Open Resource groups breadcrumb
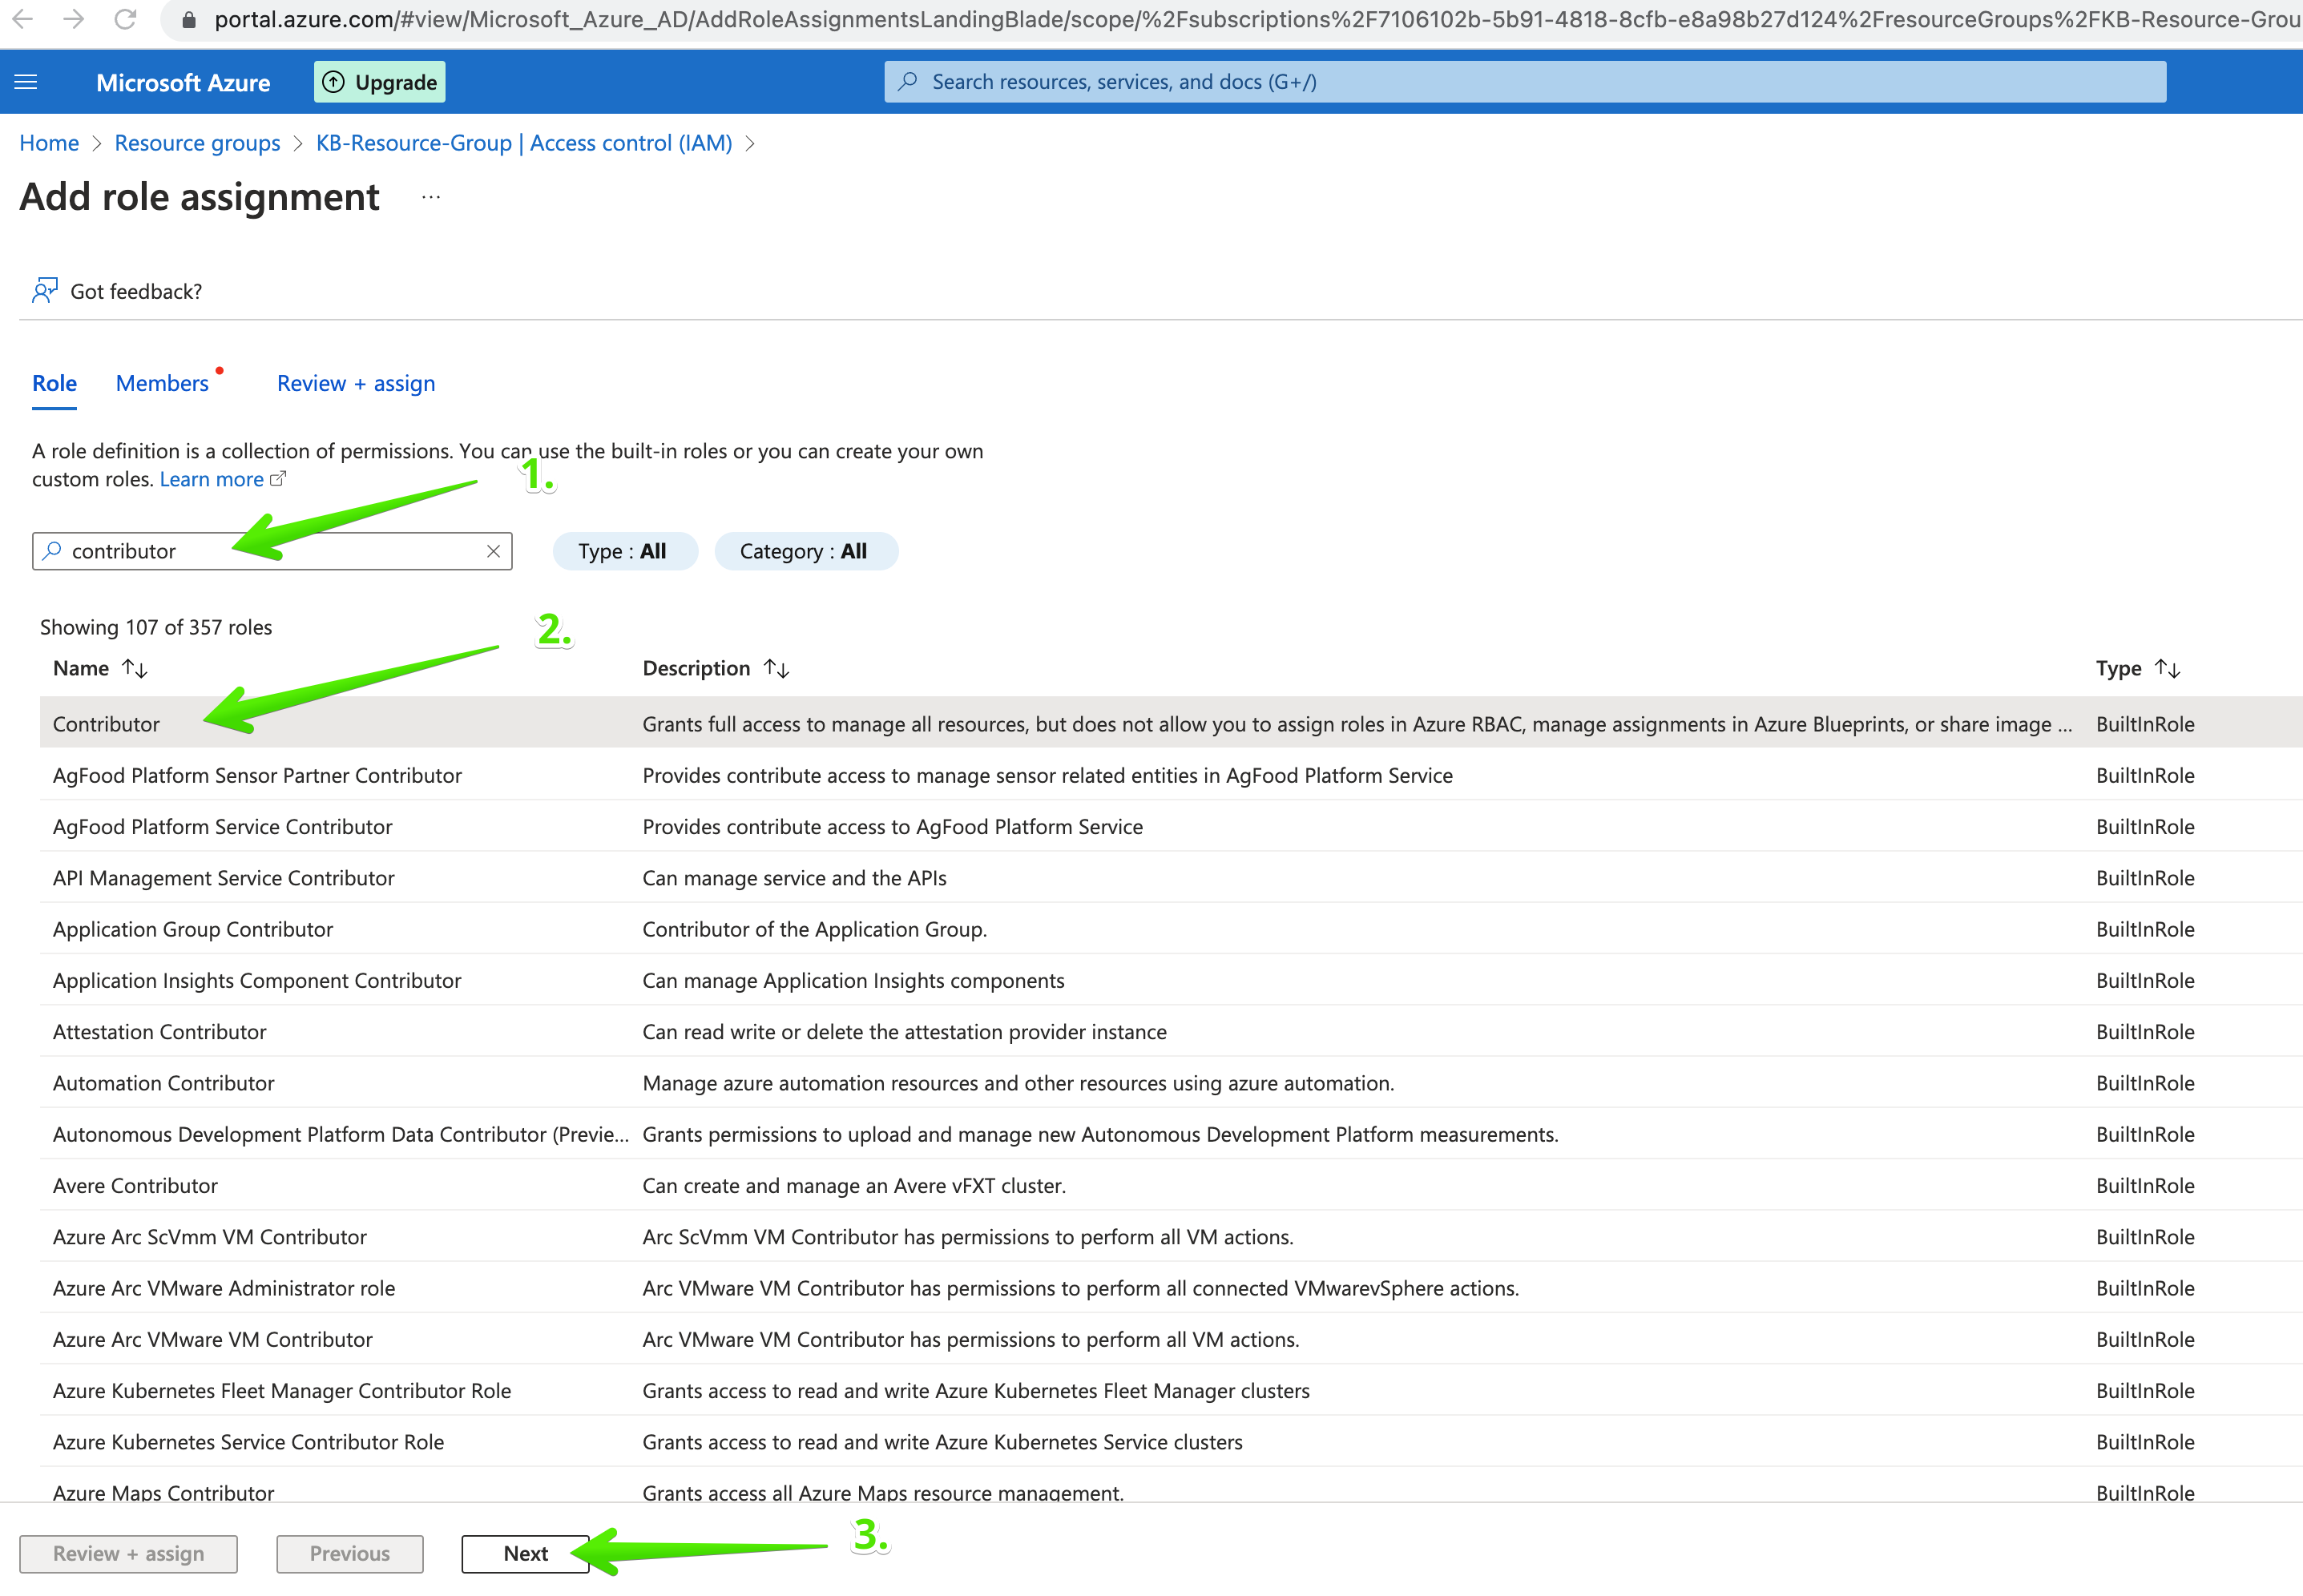Image resolution: width=2303 pixels, height=1596 pixels. pos(197,143)
